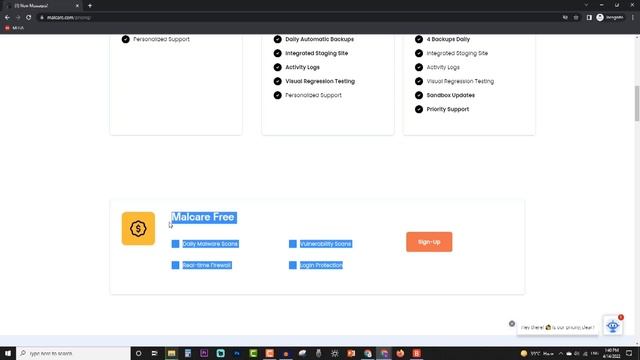The height and width of the screenshot is (360, 640).
Task: Click Real-time Firewall text
Action: pos(207,265)
